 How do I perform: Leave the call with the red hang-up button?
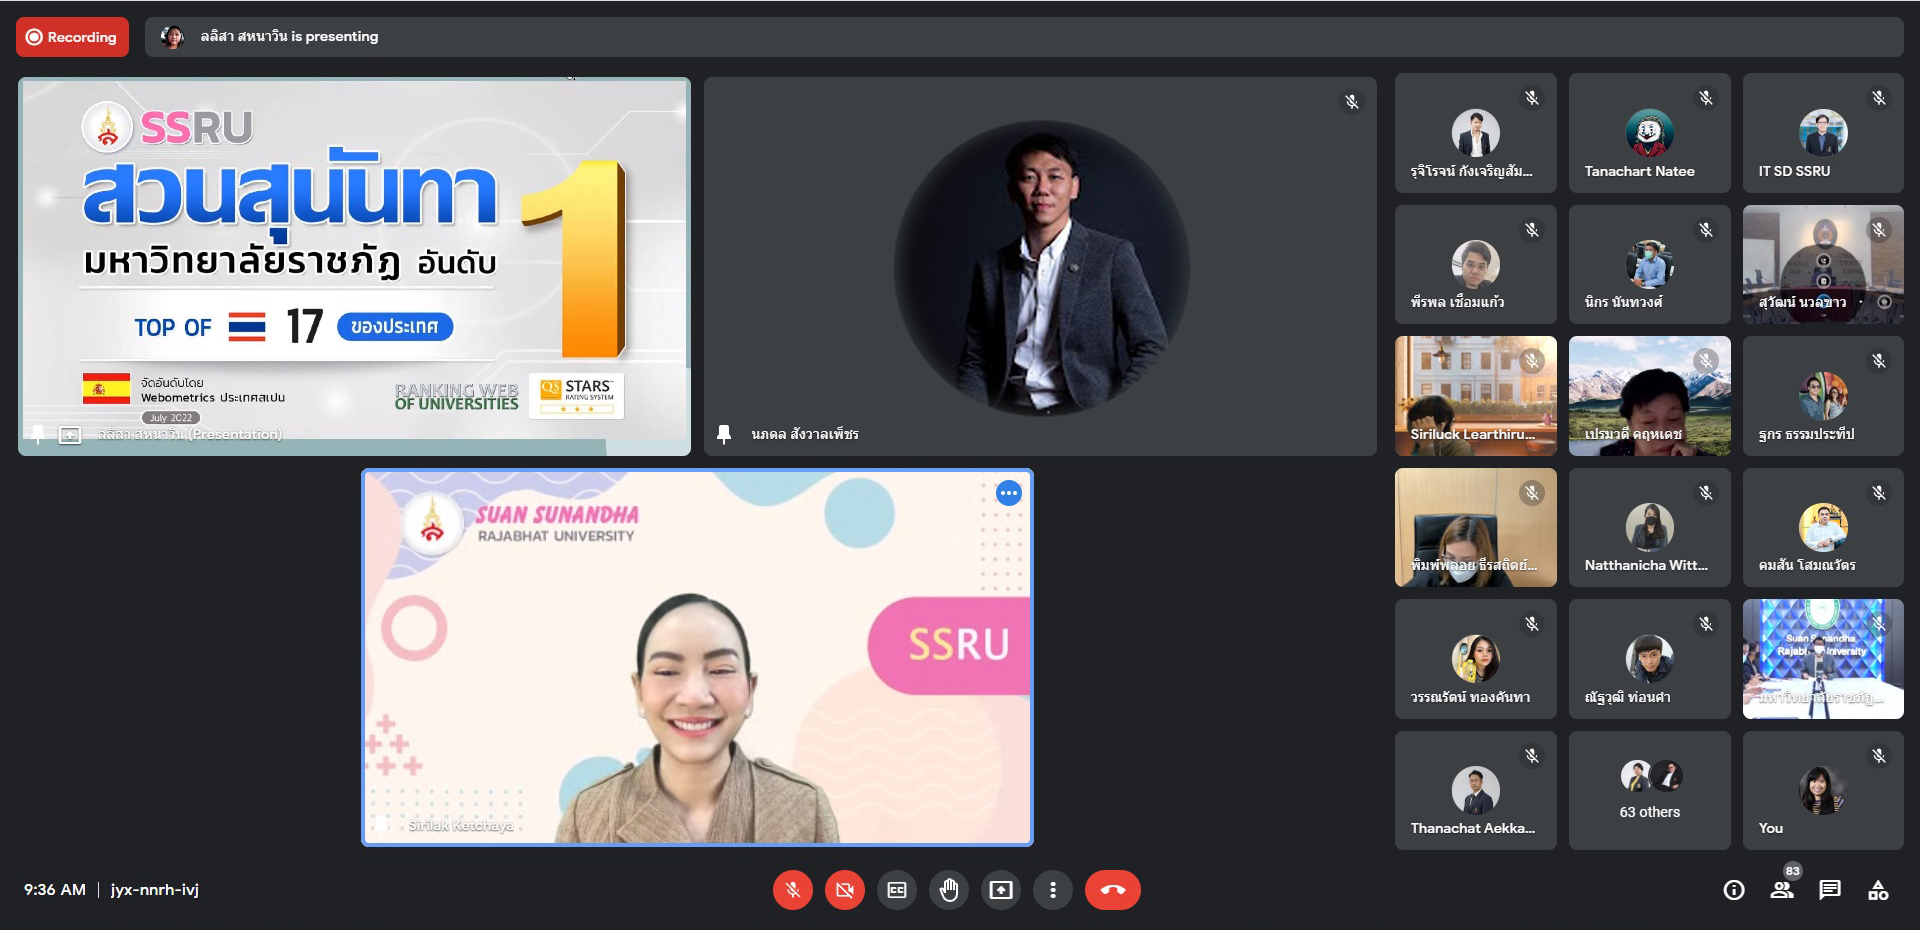pos(1112,890)
